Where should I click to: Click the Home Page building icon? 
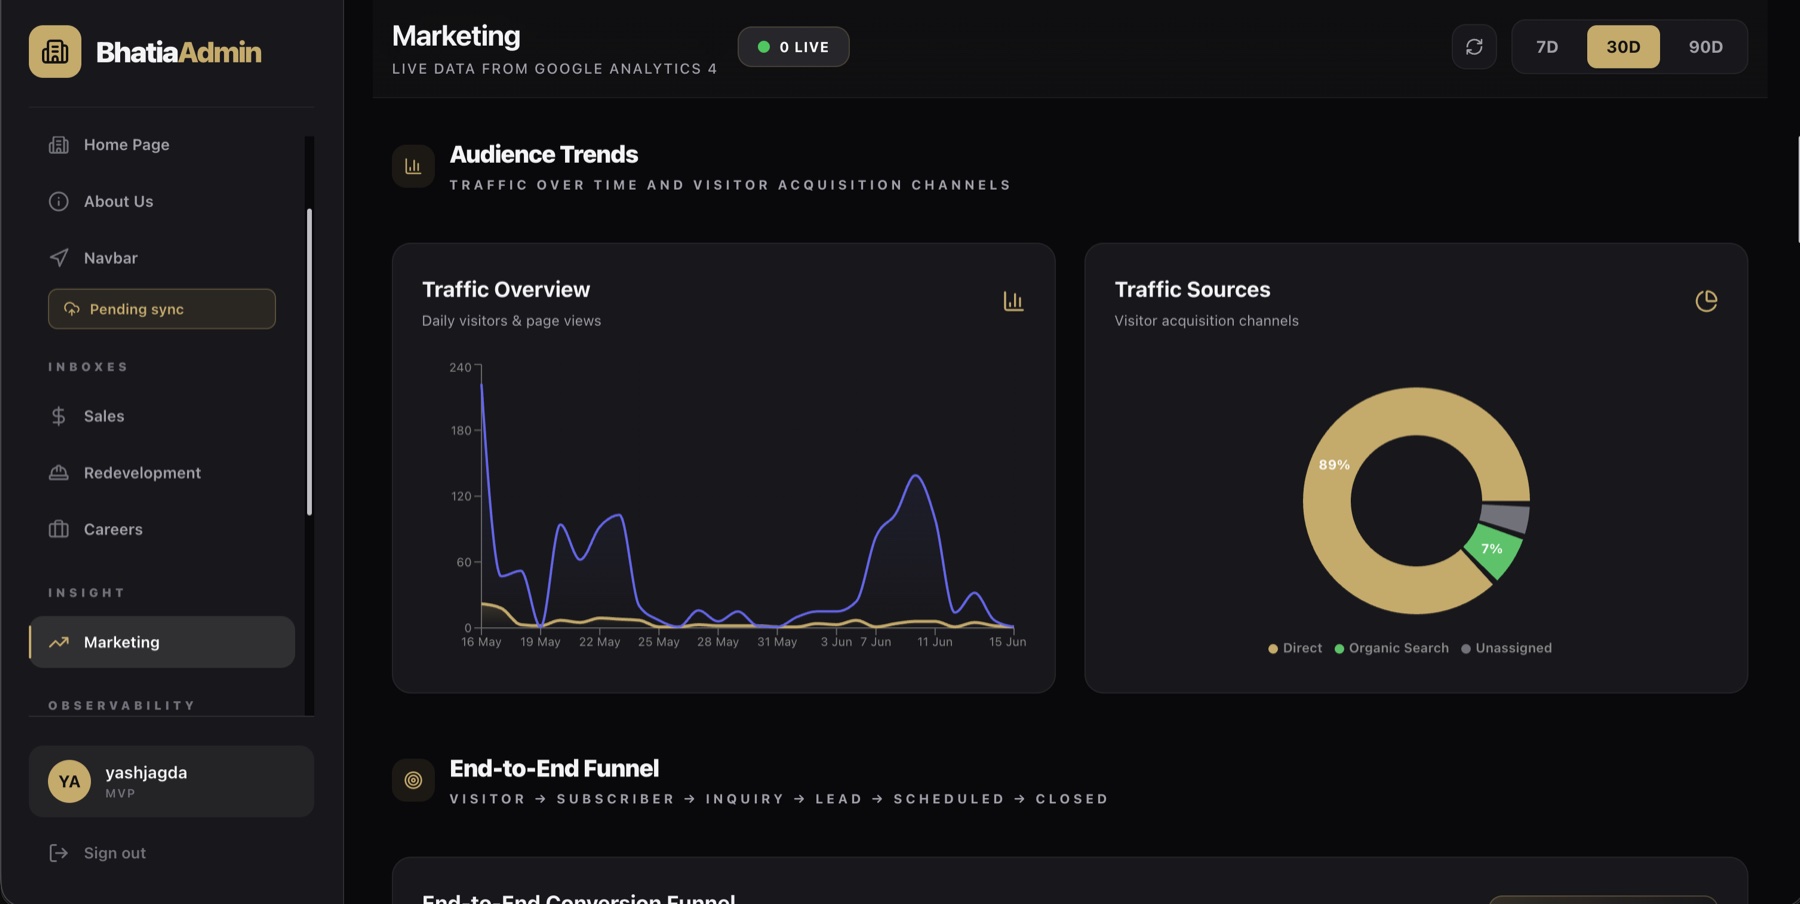point(59,145)
